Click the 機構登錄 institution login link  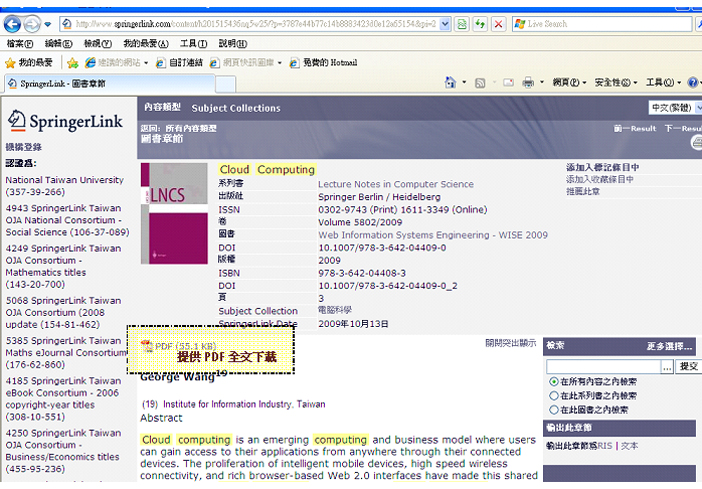point(24,147)
